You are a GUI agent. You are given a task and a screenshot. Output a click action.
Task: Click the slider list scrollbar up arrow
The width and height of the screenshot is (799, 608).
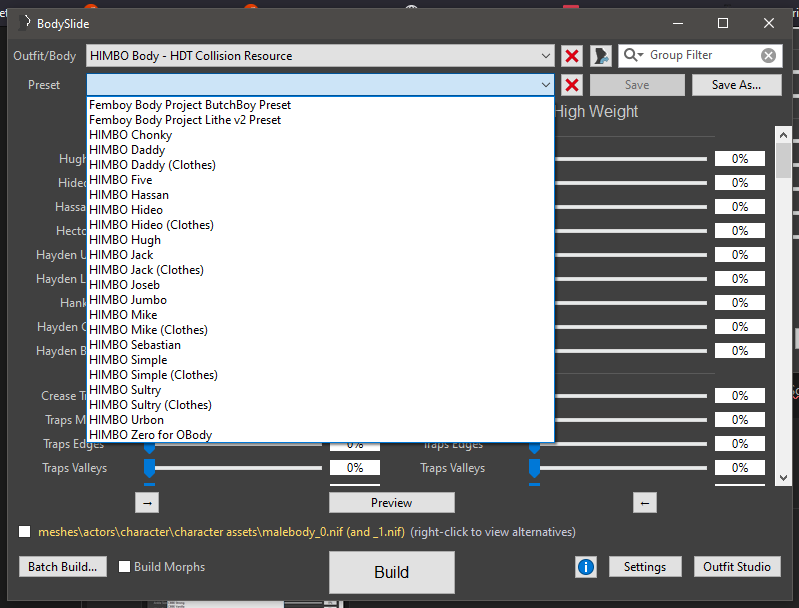point(784,135)
